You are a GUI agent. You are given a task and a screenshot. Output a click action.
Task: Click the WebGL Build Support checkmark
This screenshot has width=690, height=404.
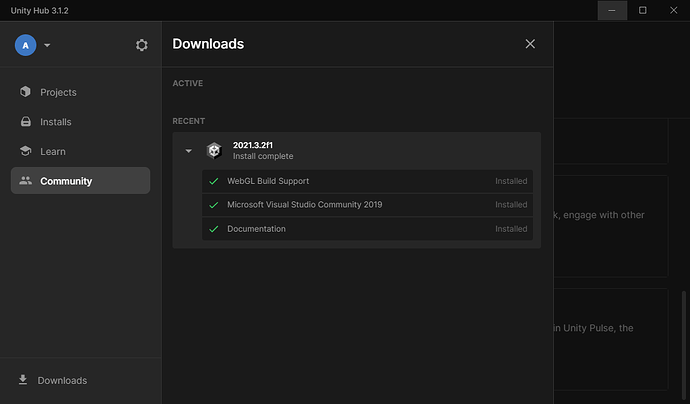213,181
